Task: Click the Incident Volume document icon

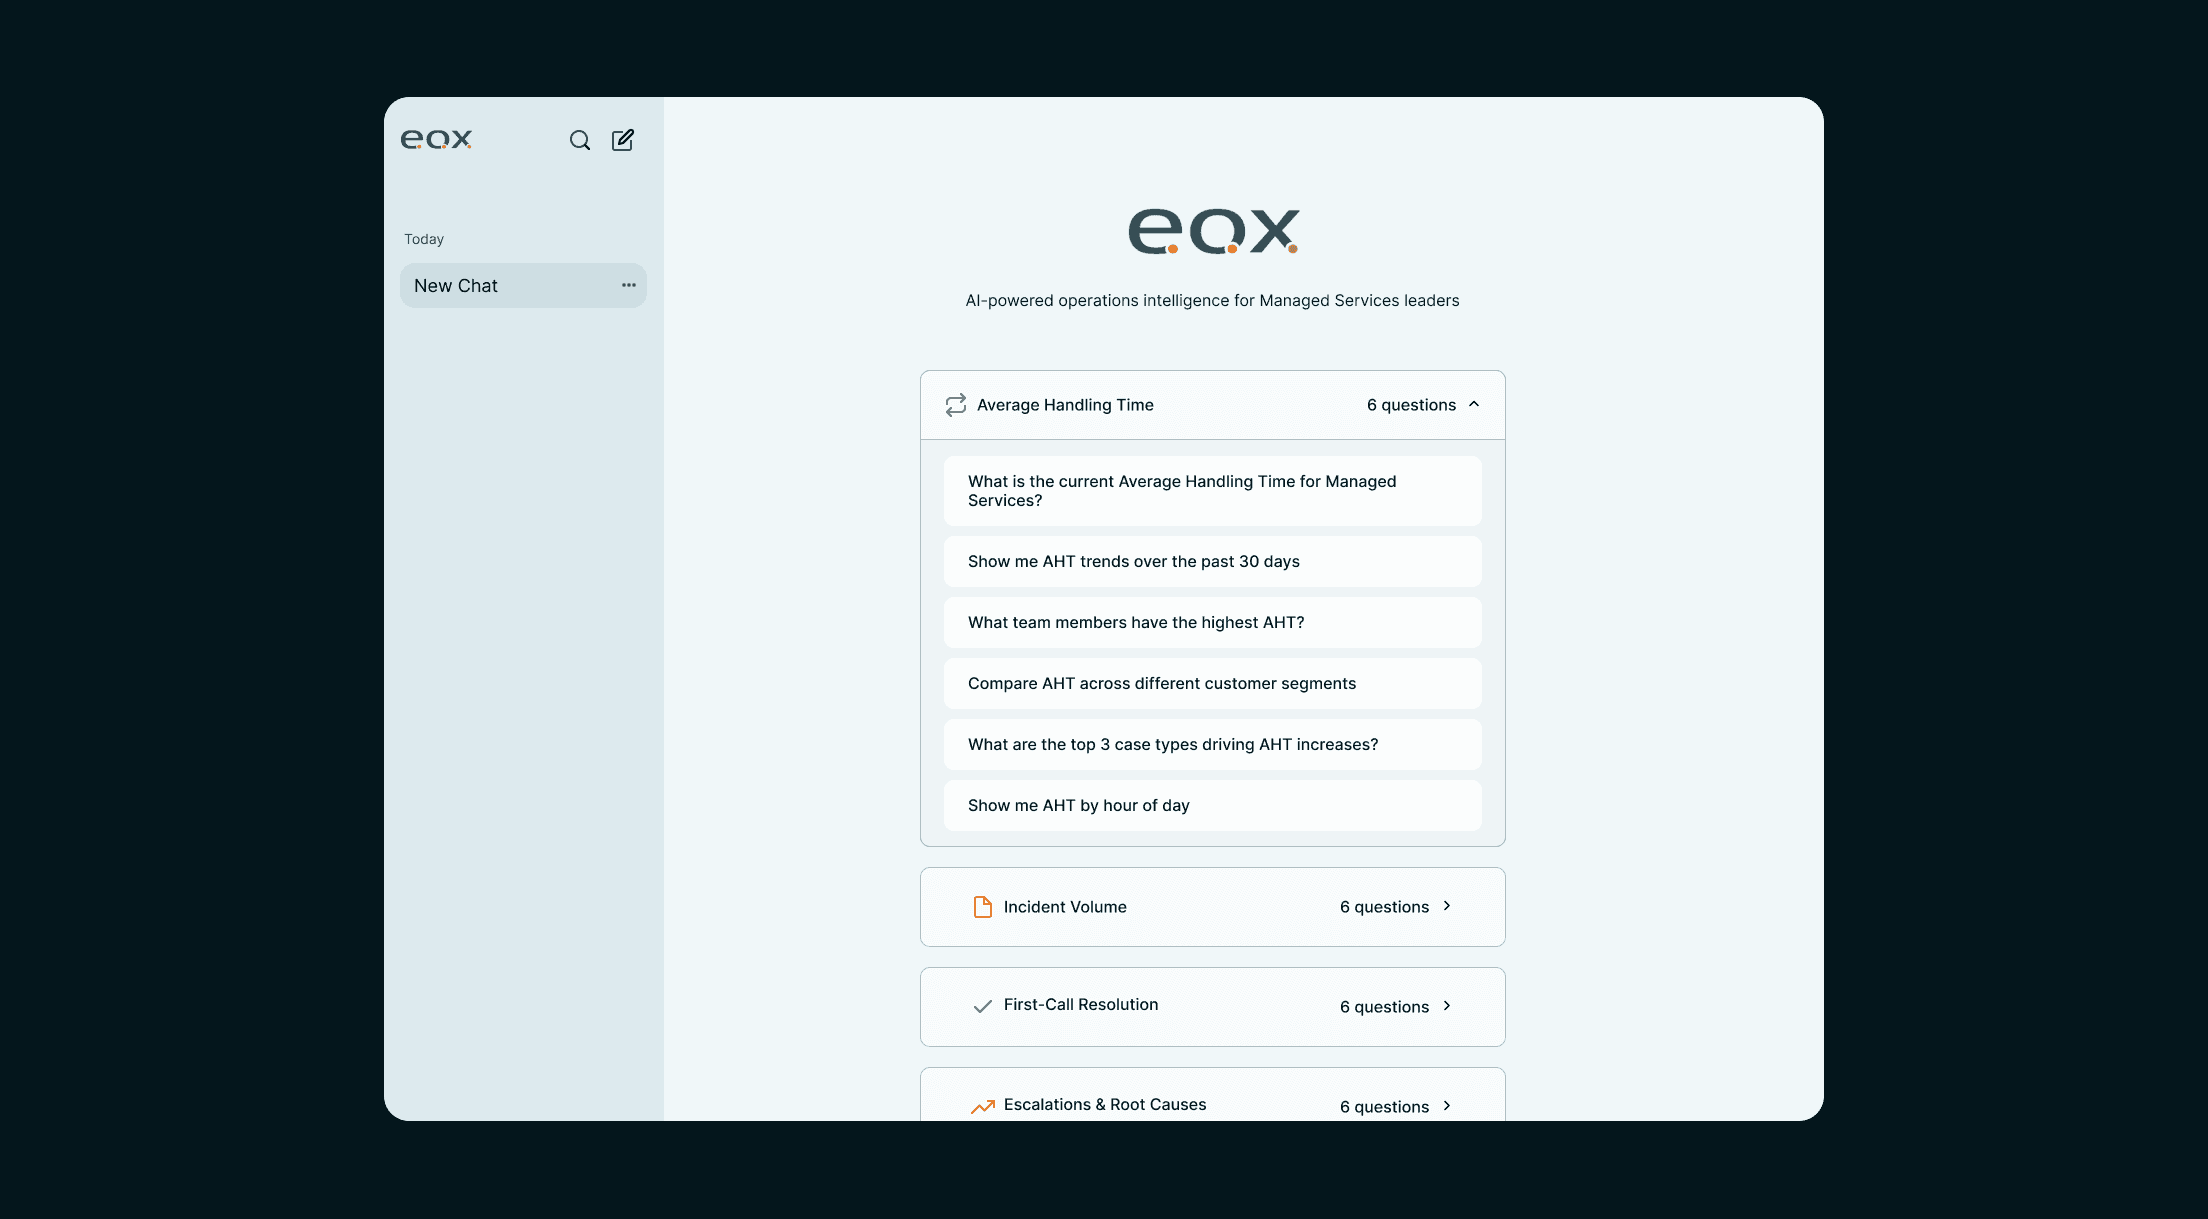Action: 983,907
